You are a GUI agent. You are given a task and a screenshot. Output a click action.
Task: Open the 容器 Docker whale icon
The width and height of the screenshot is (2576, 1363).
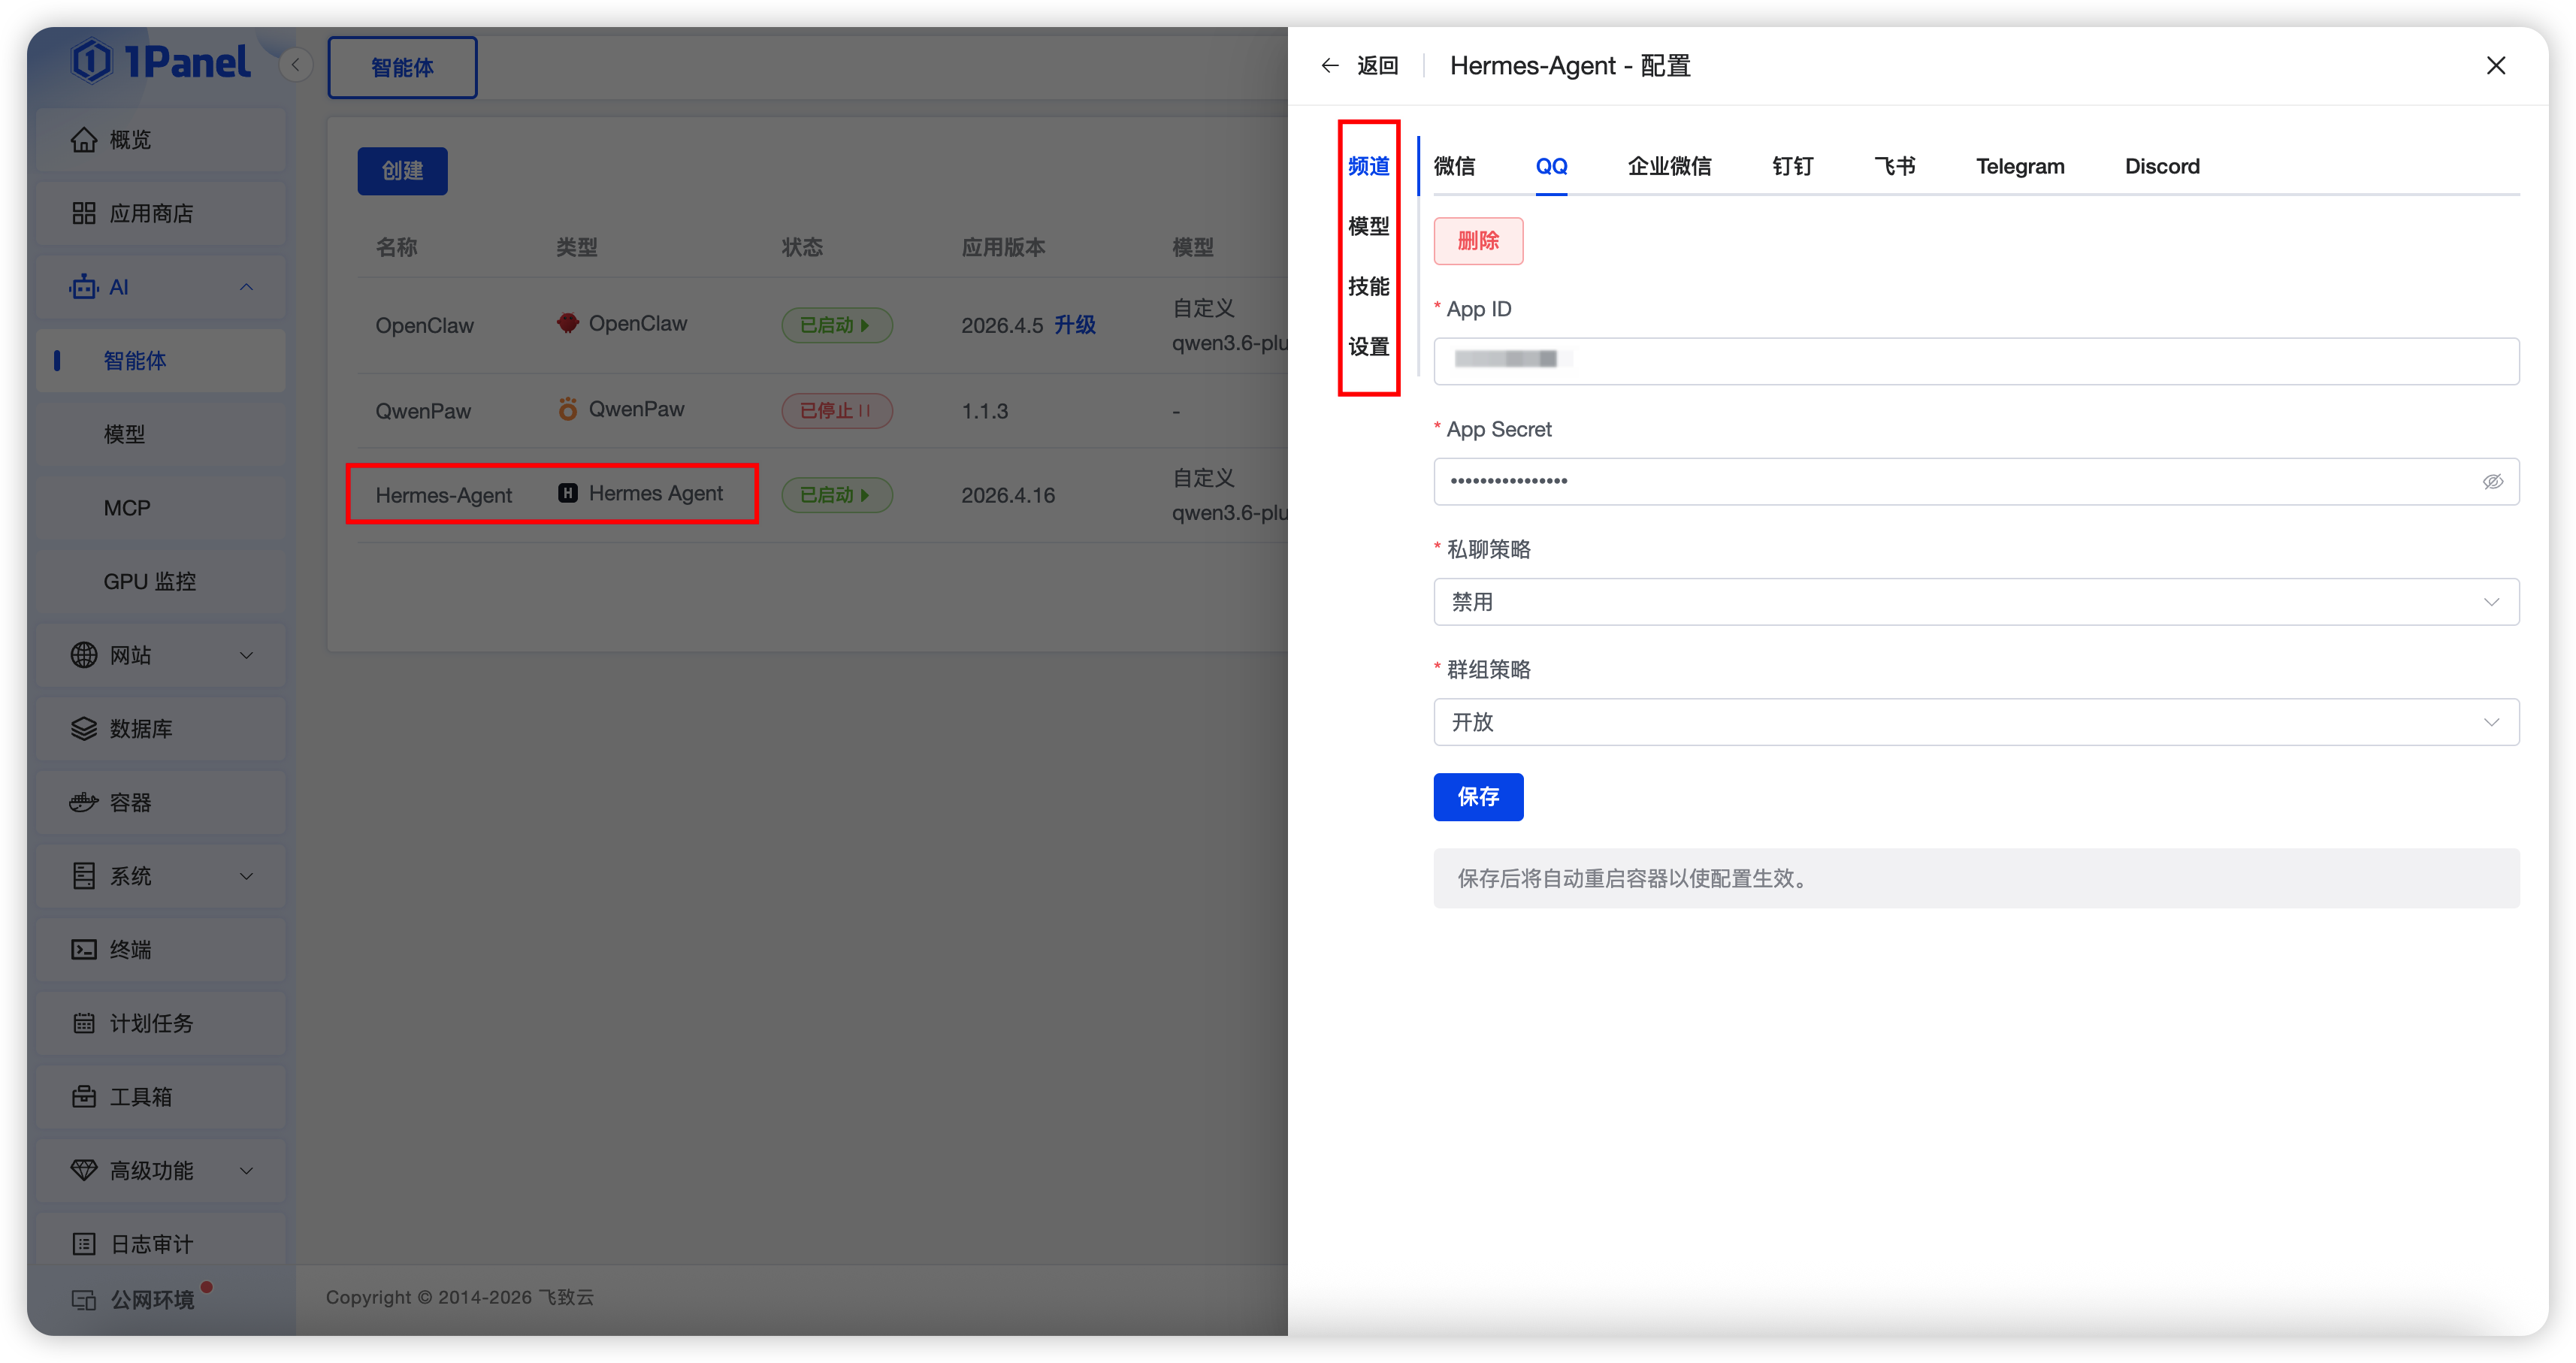(84, 802)
